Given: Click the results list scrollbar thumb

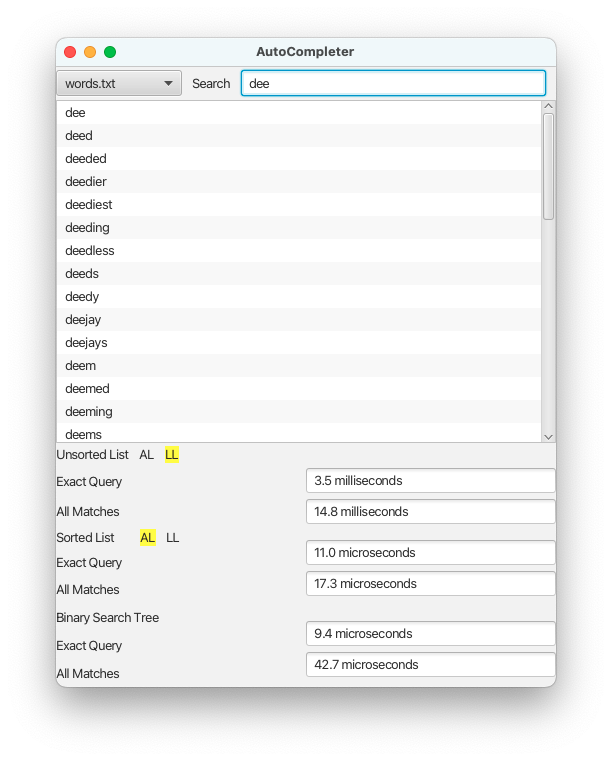Looking at the screenshot, I should point(548,165).
